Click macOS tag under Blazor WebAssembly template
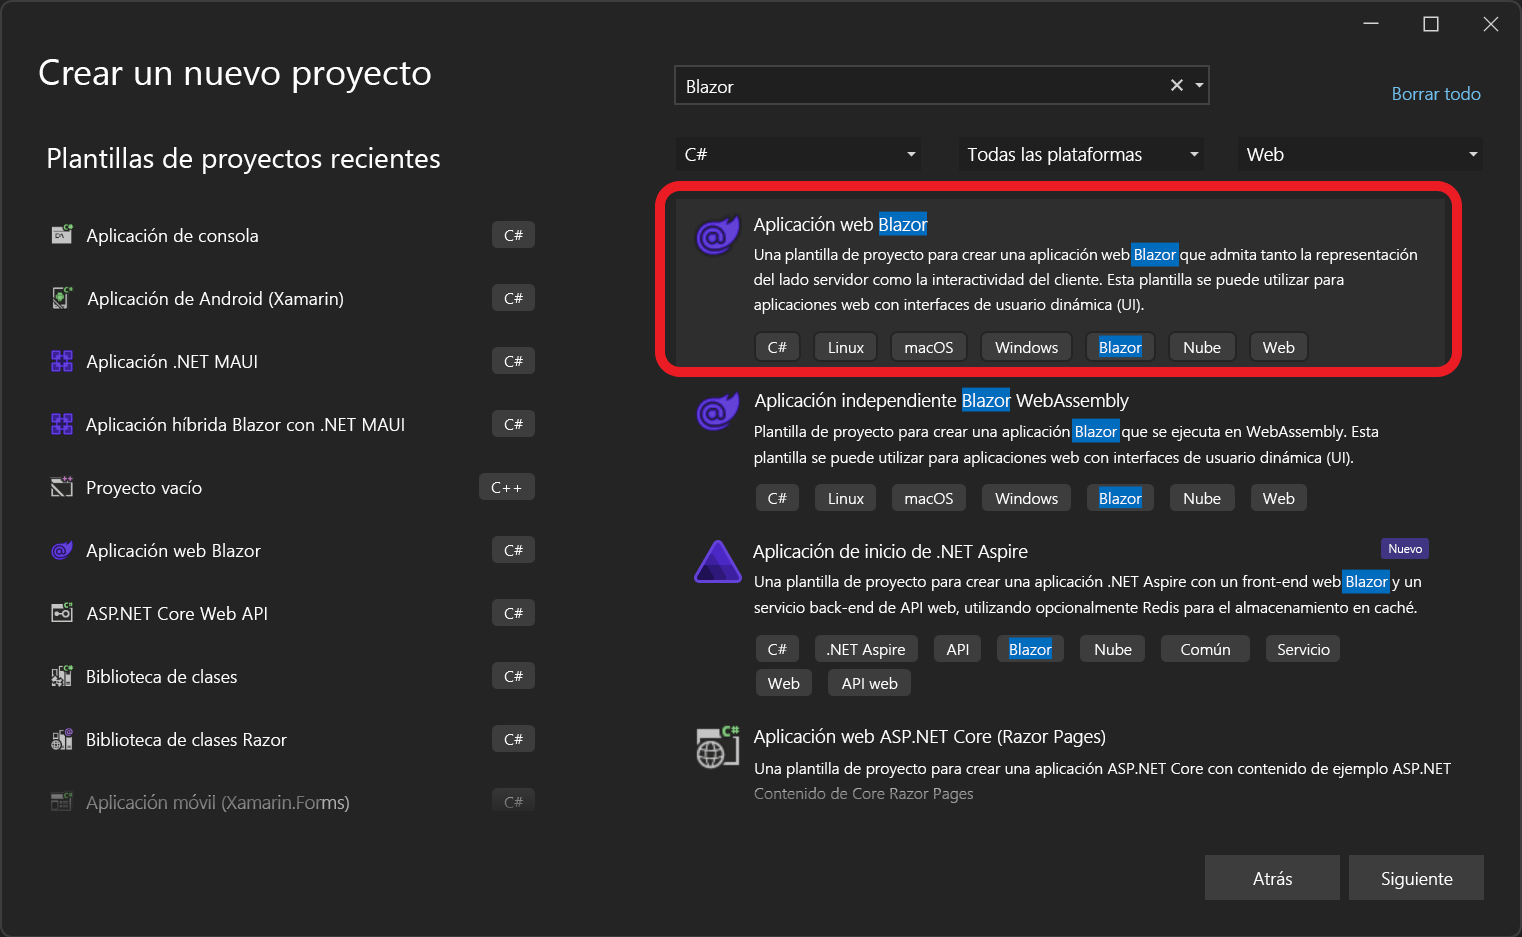Viewport: 1522px width, 937px height. click(928, 498)
